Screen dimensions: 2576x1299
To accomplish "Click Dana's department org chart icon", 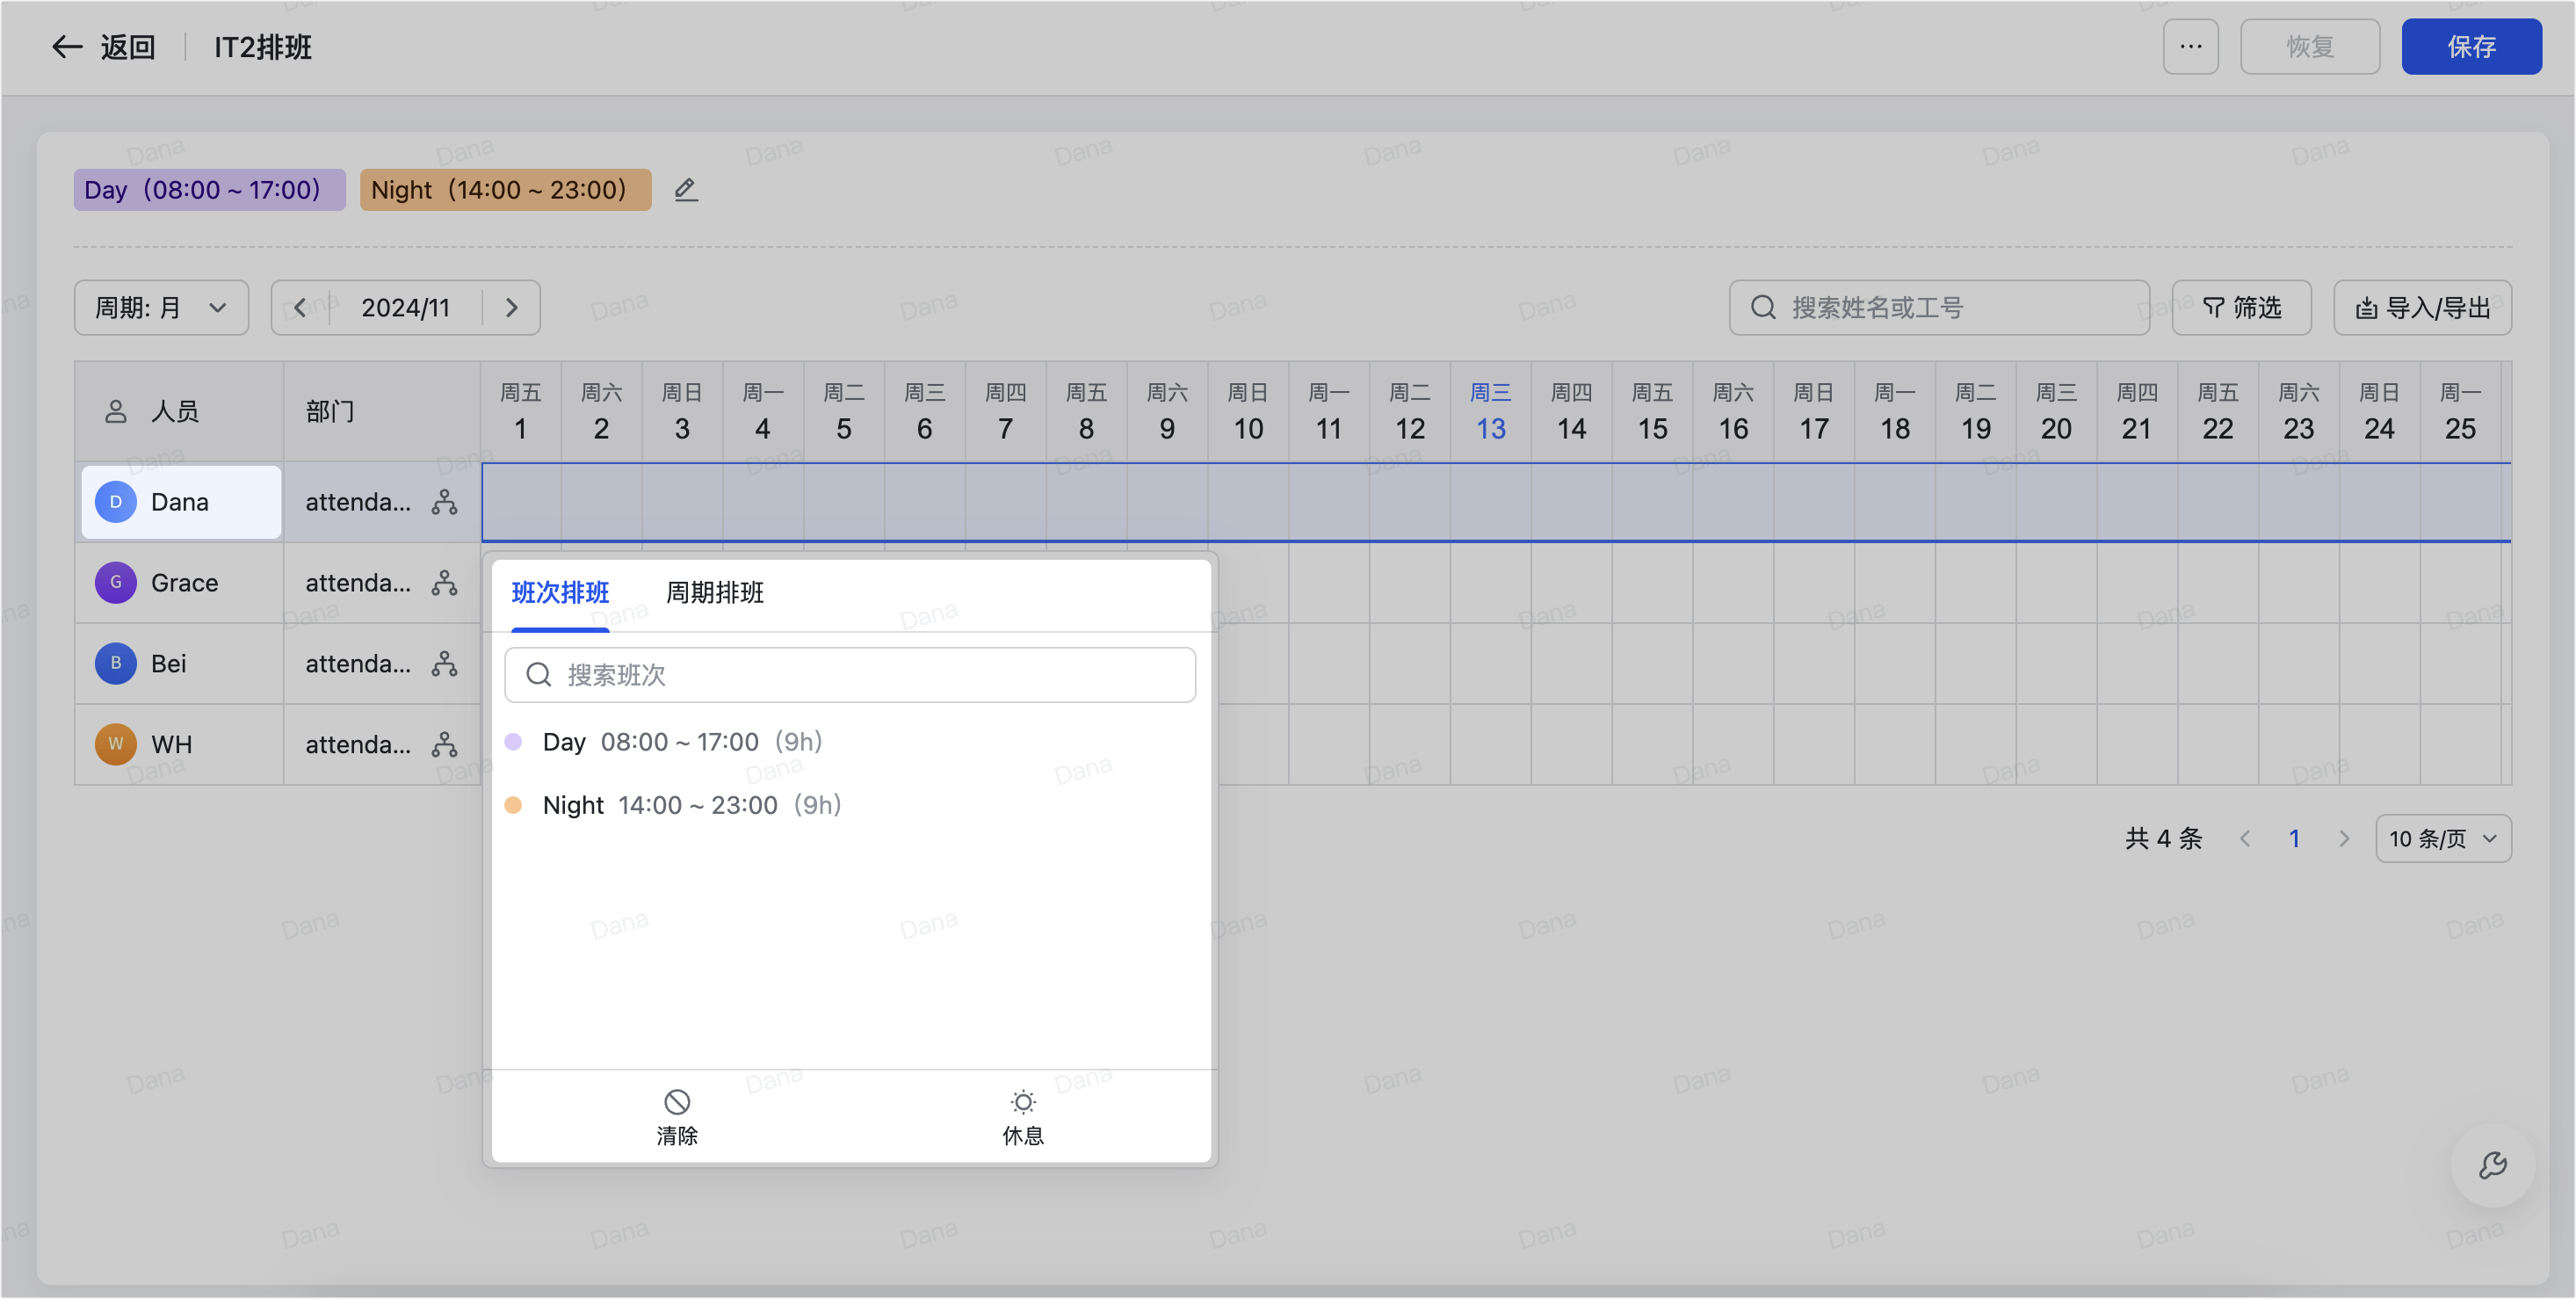I will (444, 502).
